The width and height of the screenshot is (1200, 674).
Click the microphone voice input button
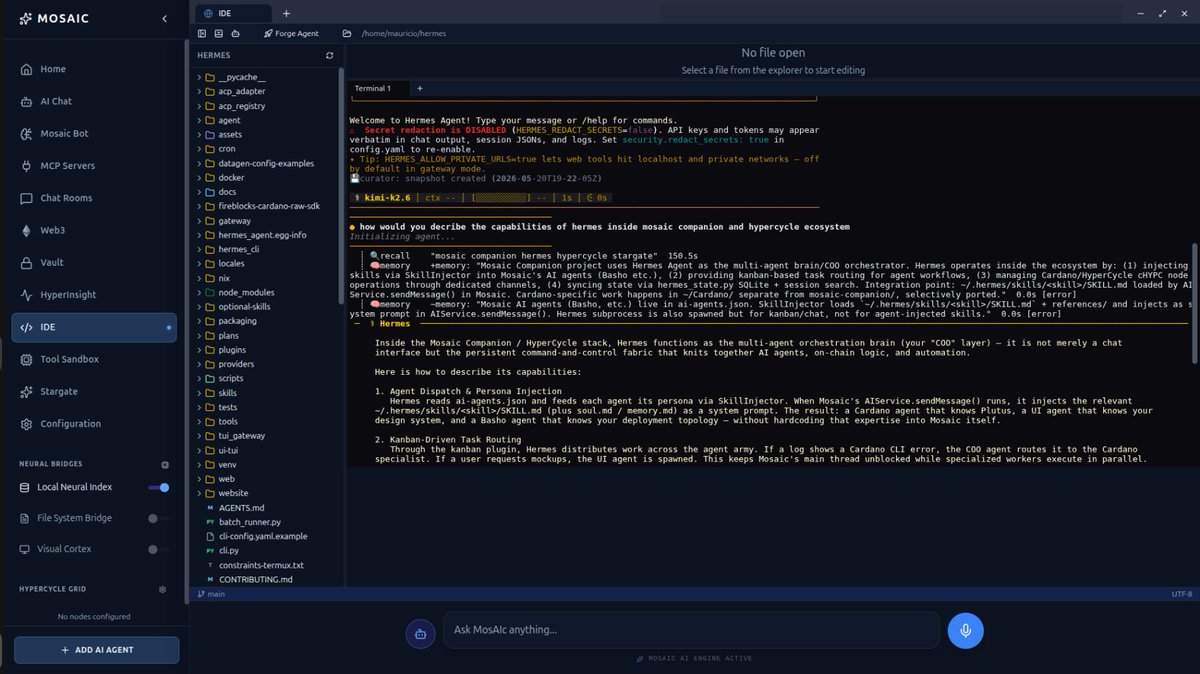click(x=965, y=630)
